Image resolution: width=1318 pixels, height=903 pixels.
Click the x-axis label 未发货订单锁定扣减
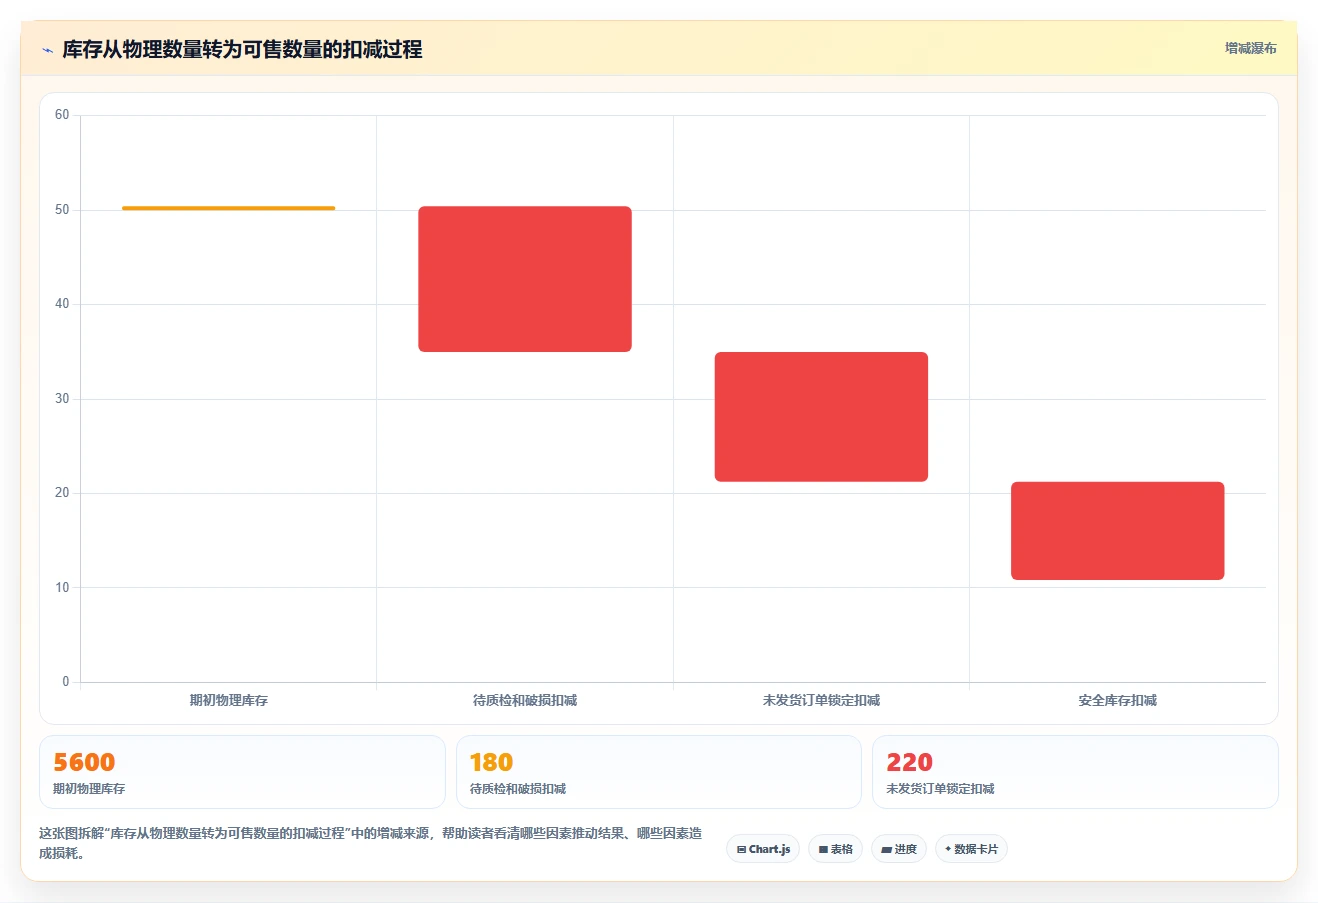point(821,701)
